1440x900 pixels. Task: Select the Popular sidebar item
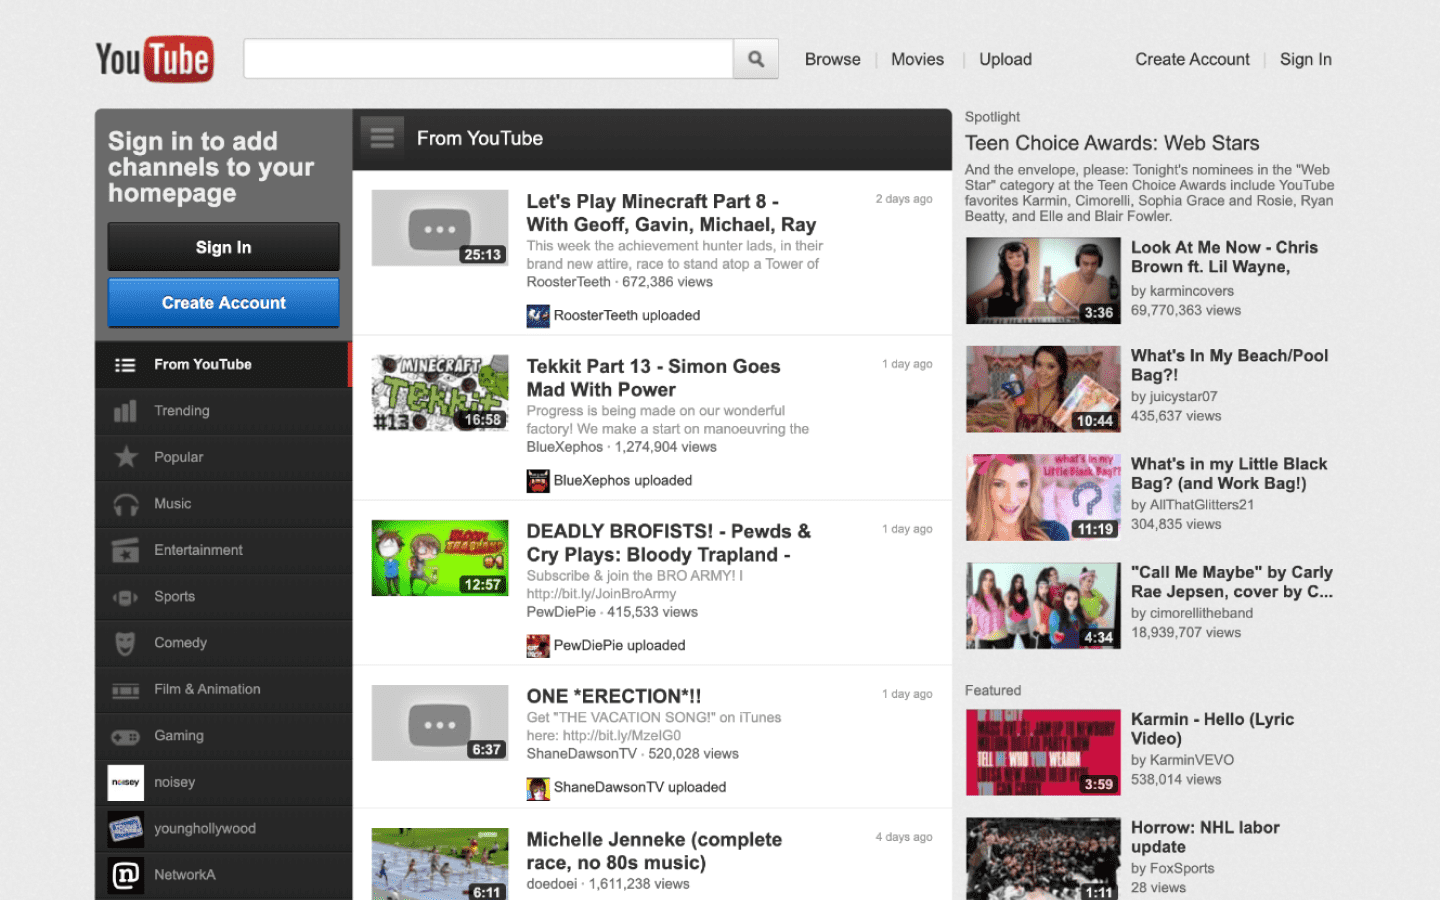[x=223, y=457]
